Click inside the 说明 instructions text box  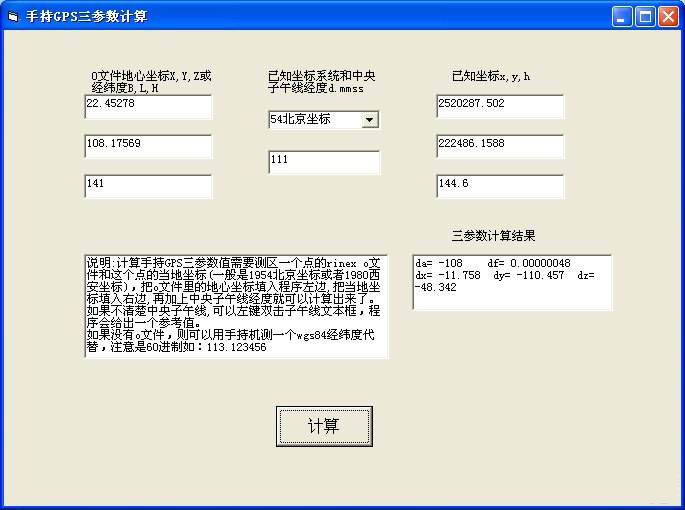coord(235,305)
